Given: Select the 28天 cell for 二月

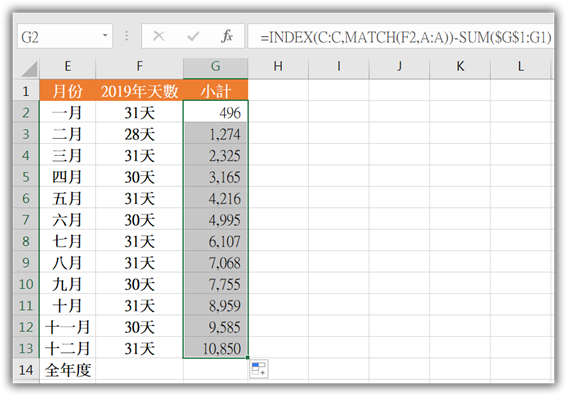Looking at the screenshot, I should (139, 134).
